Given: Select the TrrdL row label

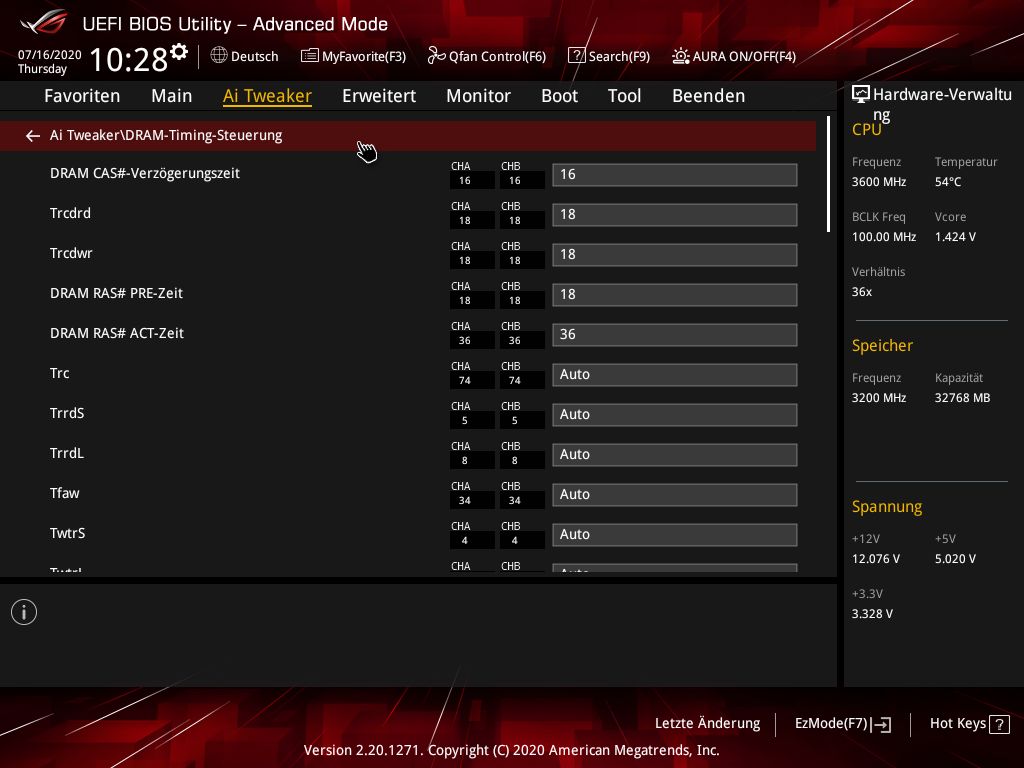Looking at the screenshot, I should (67, 453).
